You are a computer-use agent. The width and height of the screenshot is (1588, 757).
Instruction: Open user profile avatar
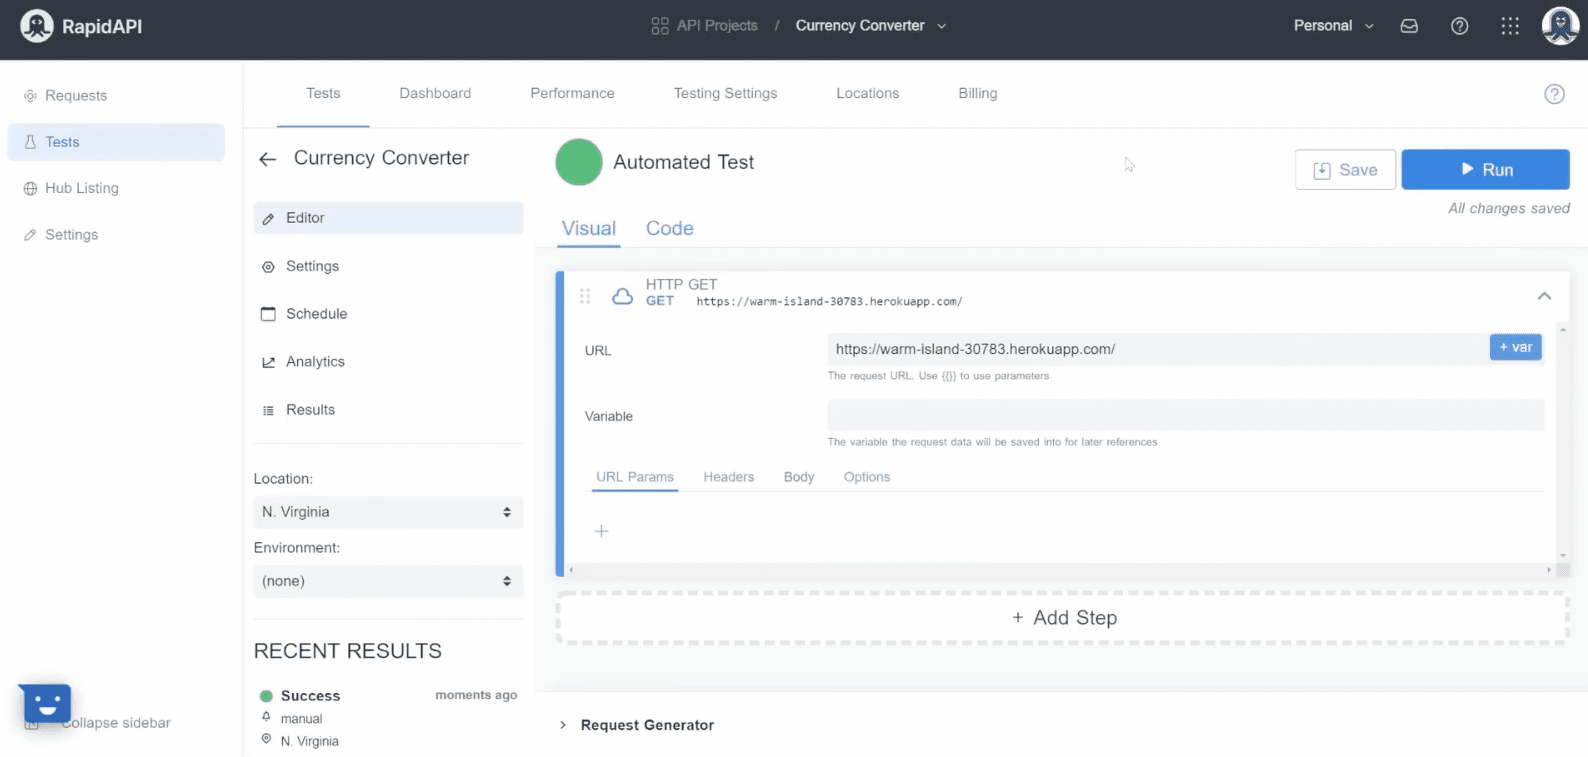[1560, 26]
